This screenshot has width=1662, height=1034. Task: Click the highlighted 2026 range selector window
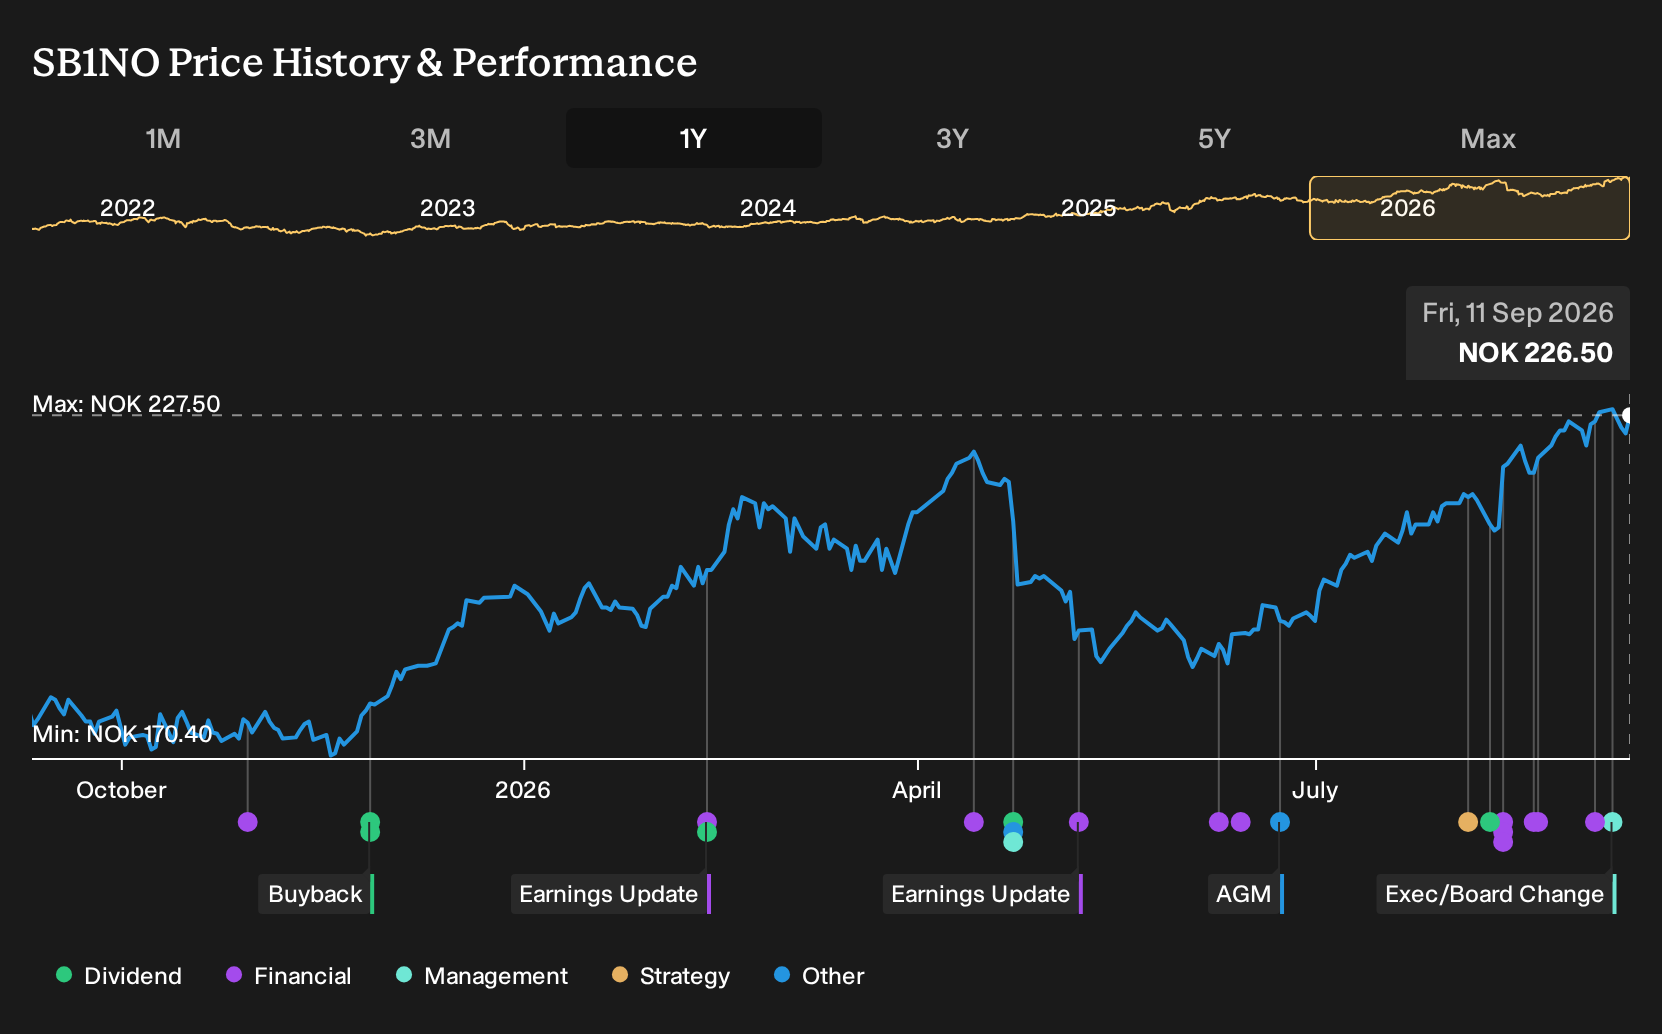[x=1469, y=208]
